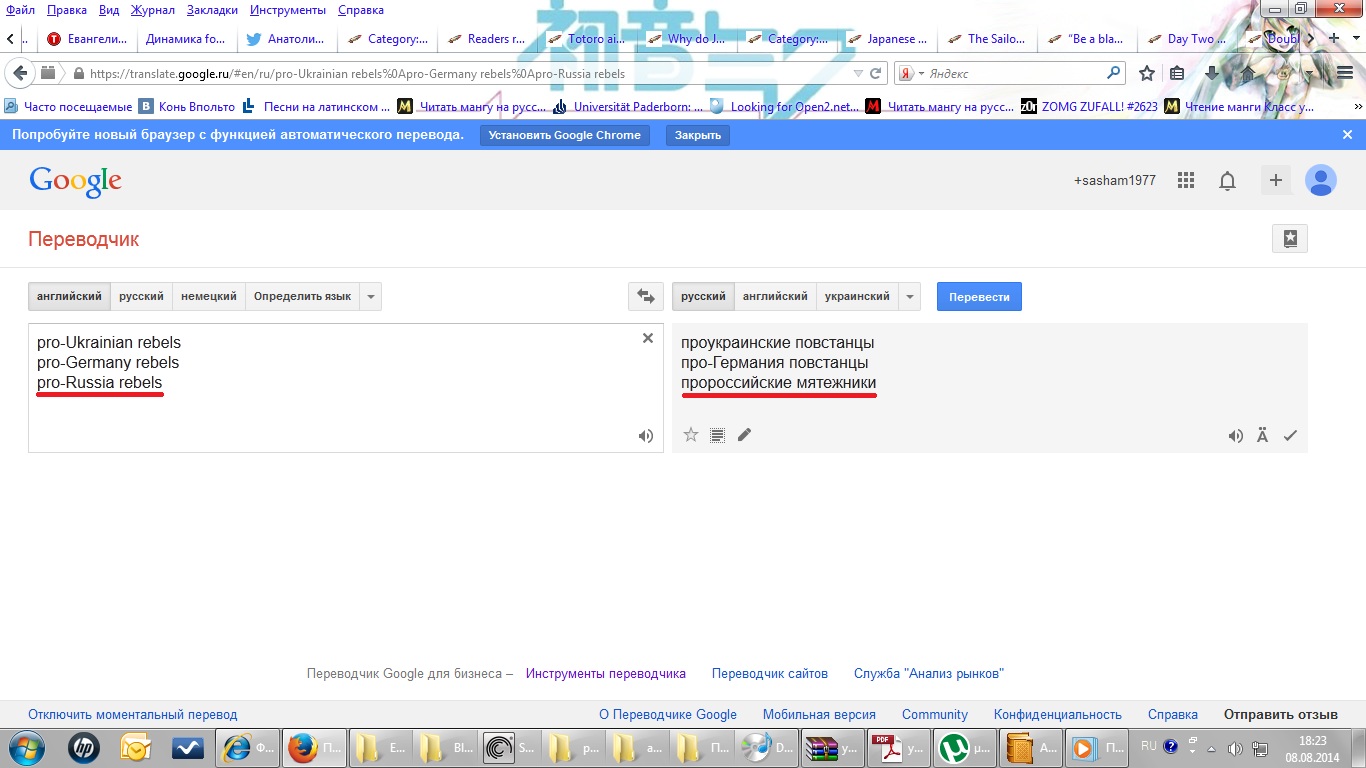The width and height of the screenshot is (1366, 768).
Task: Close the Chrome promotion bar
Action: pyautogui.click(x=1347, y=134)
